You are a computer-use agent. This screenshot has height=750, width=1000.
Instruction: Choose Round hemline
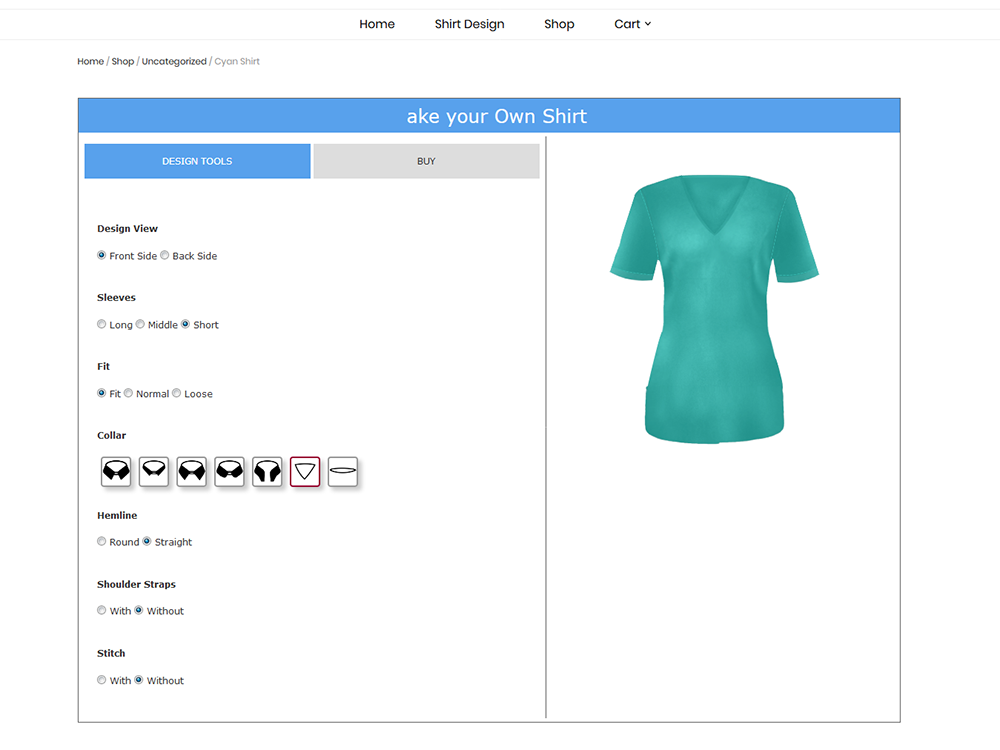[101, 541]
